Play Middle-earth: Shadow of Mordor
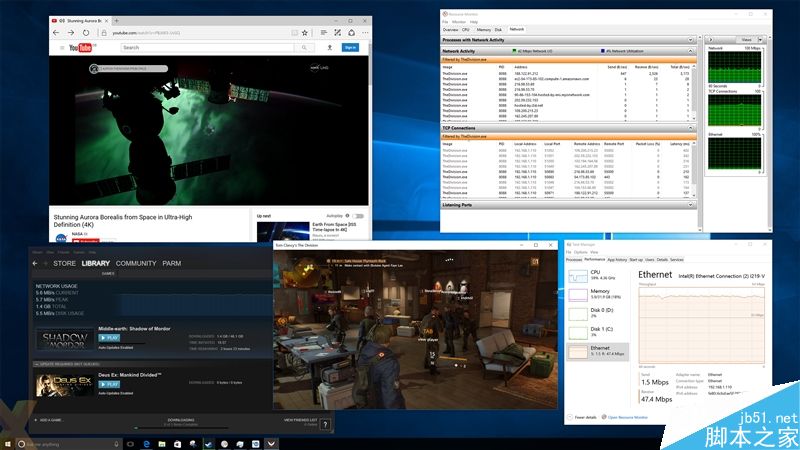The height and width of the screenshot is (450, 800). point(109,338)
